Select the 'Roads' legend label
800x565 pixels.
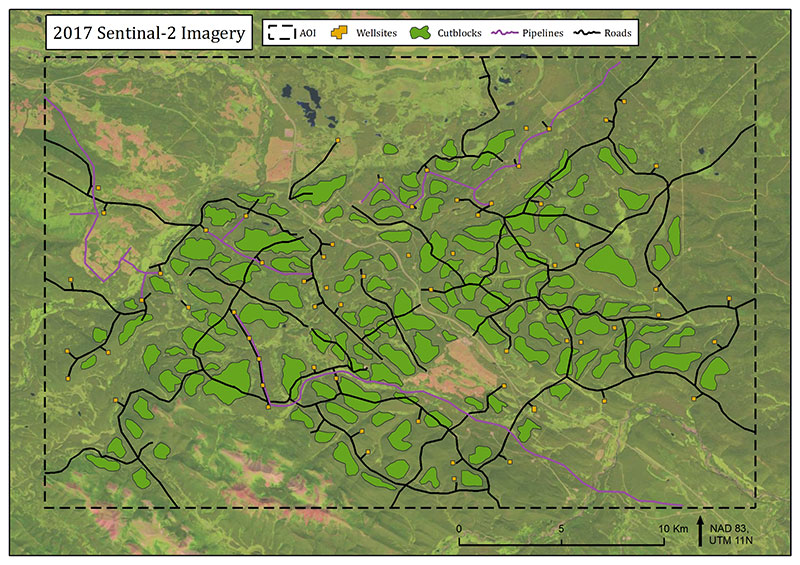pyautogui.click(x=618, y=33)
